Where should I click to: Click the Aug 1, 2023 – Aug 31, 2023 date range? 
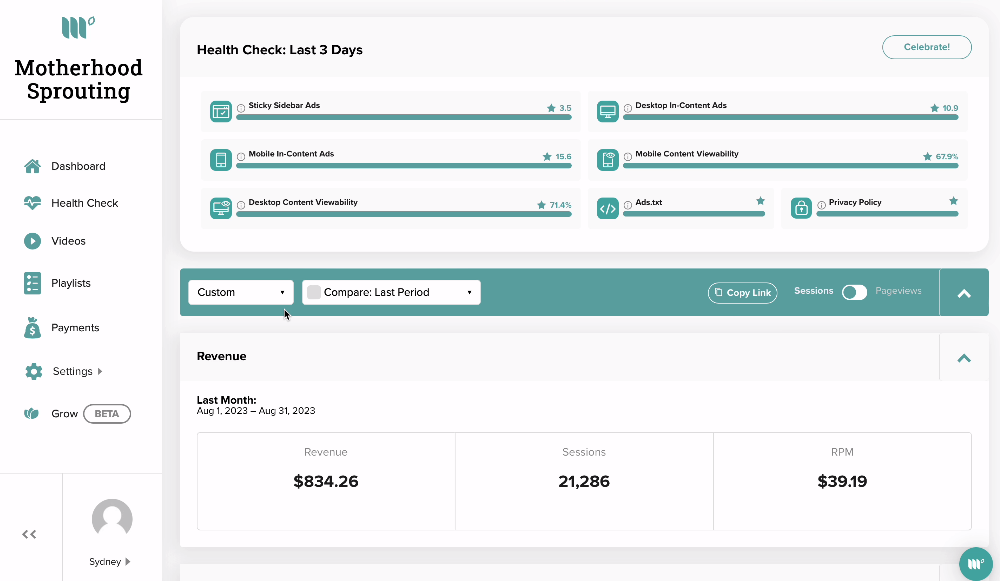[x=256, y=411]
